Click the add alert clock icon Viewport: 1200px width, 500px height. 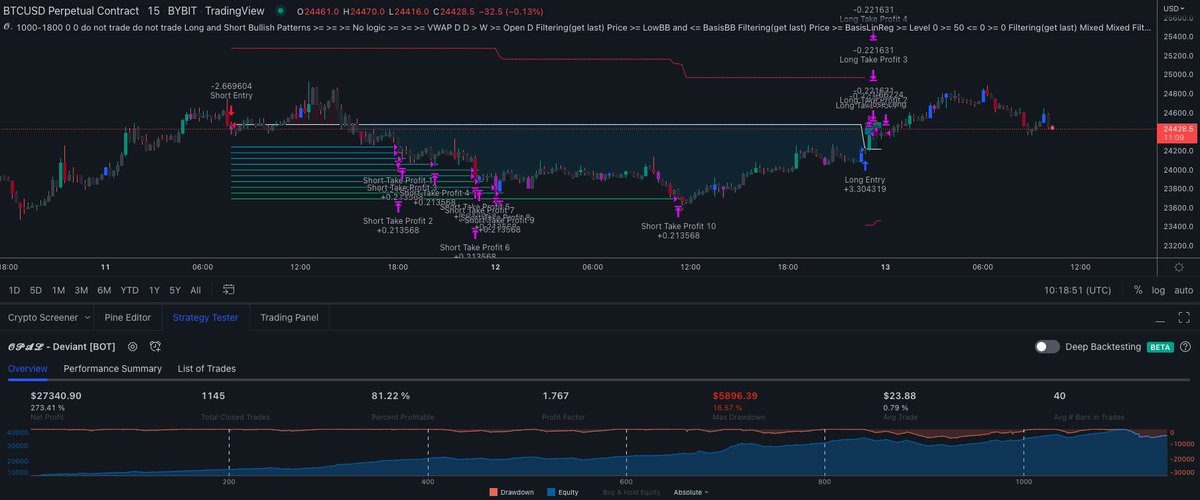coord(155,346)
